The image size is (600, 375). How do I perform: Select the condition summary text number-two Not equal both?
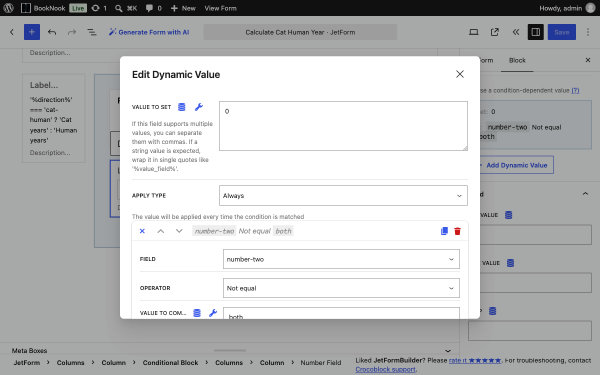(x=243, y=231)
